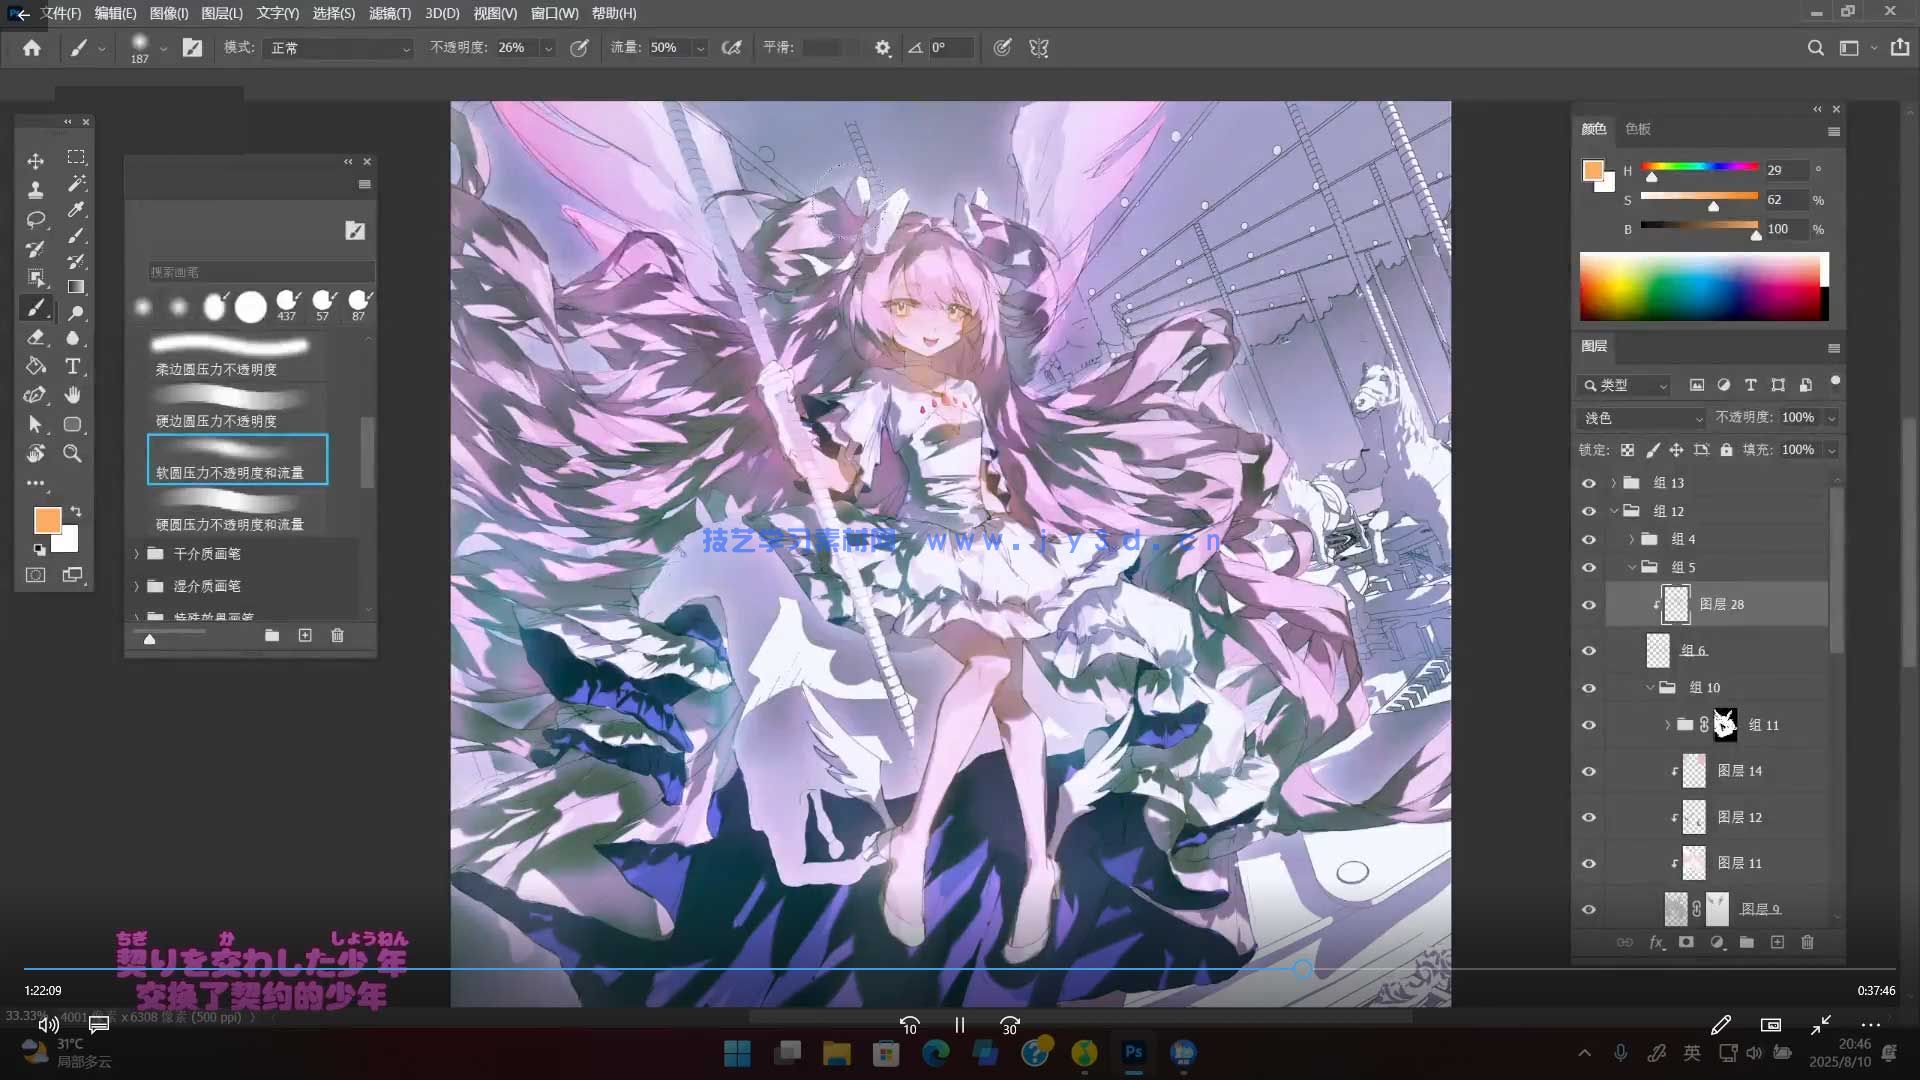Hide layer 图层 14 eye icon
The width and height of the screenshot is (1920, 1080).
coord(1588,771)
